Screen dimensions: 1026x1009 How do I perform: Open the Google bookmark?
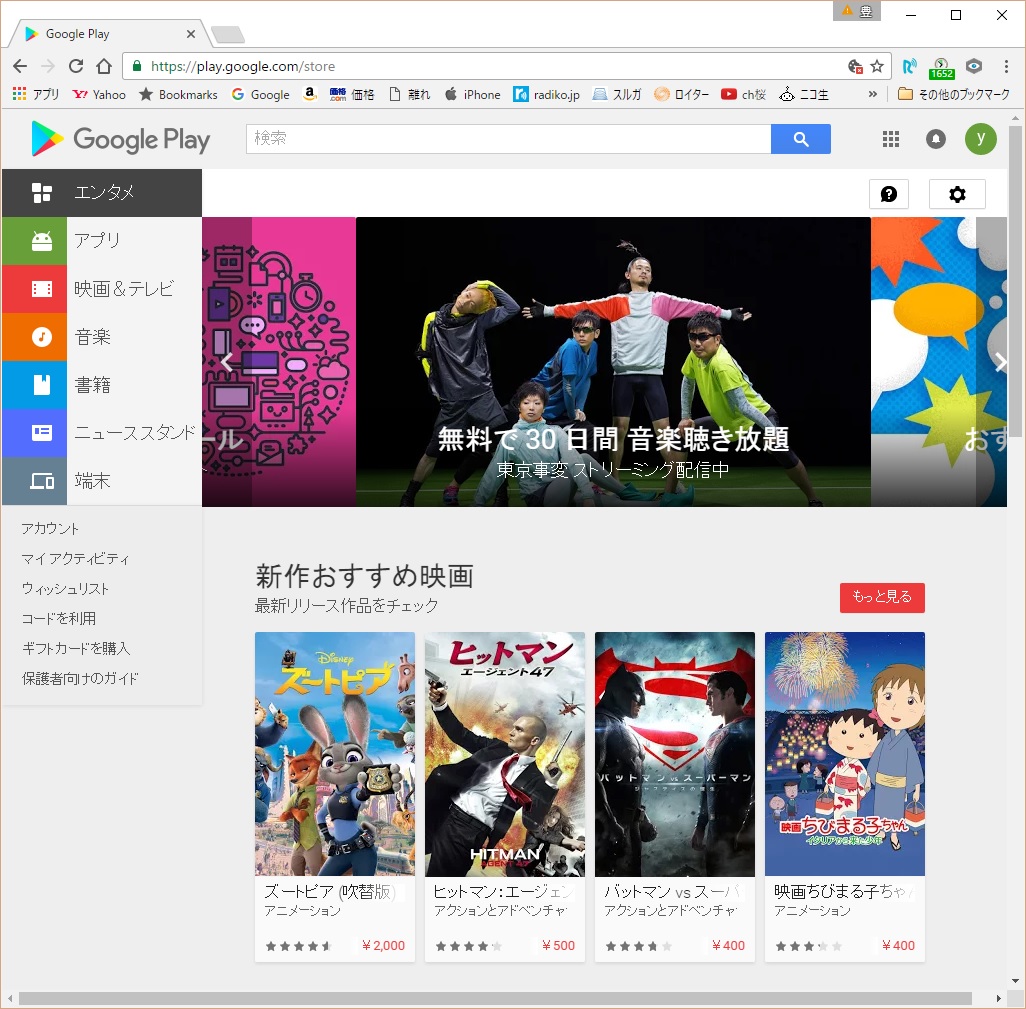point(260,94)
